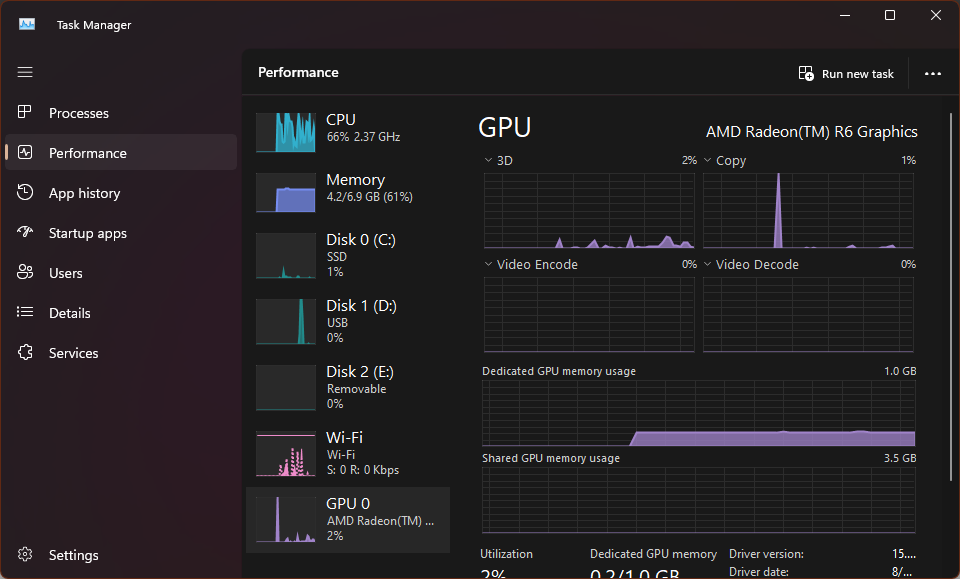Click the Details list icon
This screenshot has height=579, width=960.
click(24, 312)
